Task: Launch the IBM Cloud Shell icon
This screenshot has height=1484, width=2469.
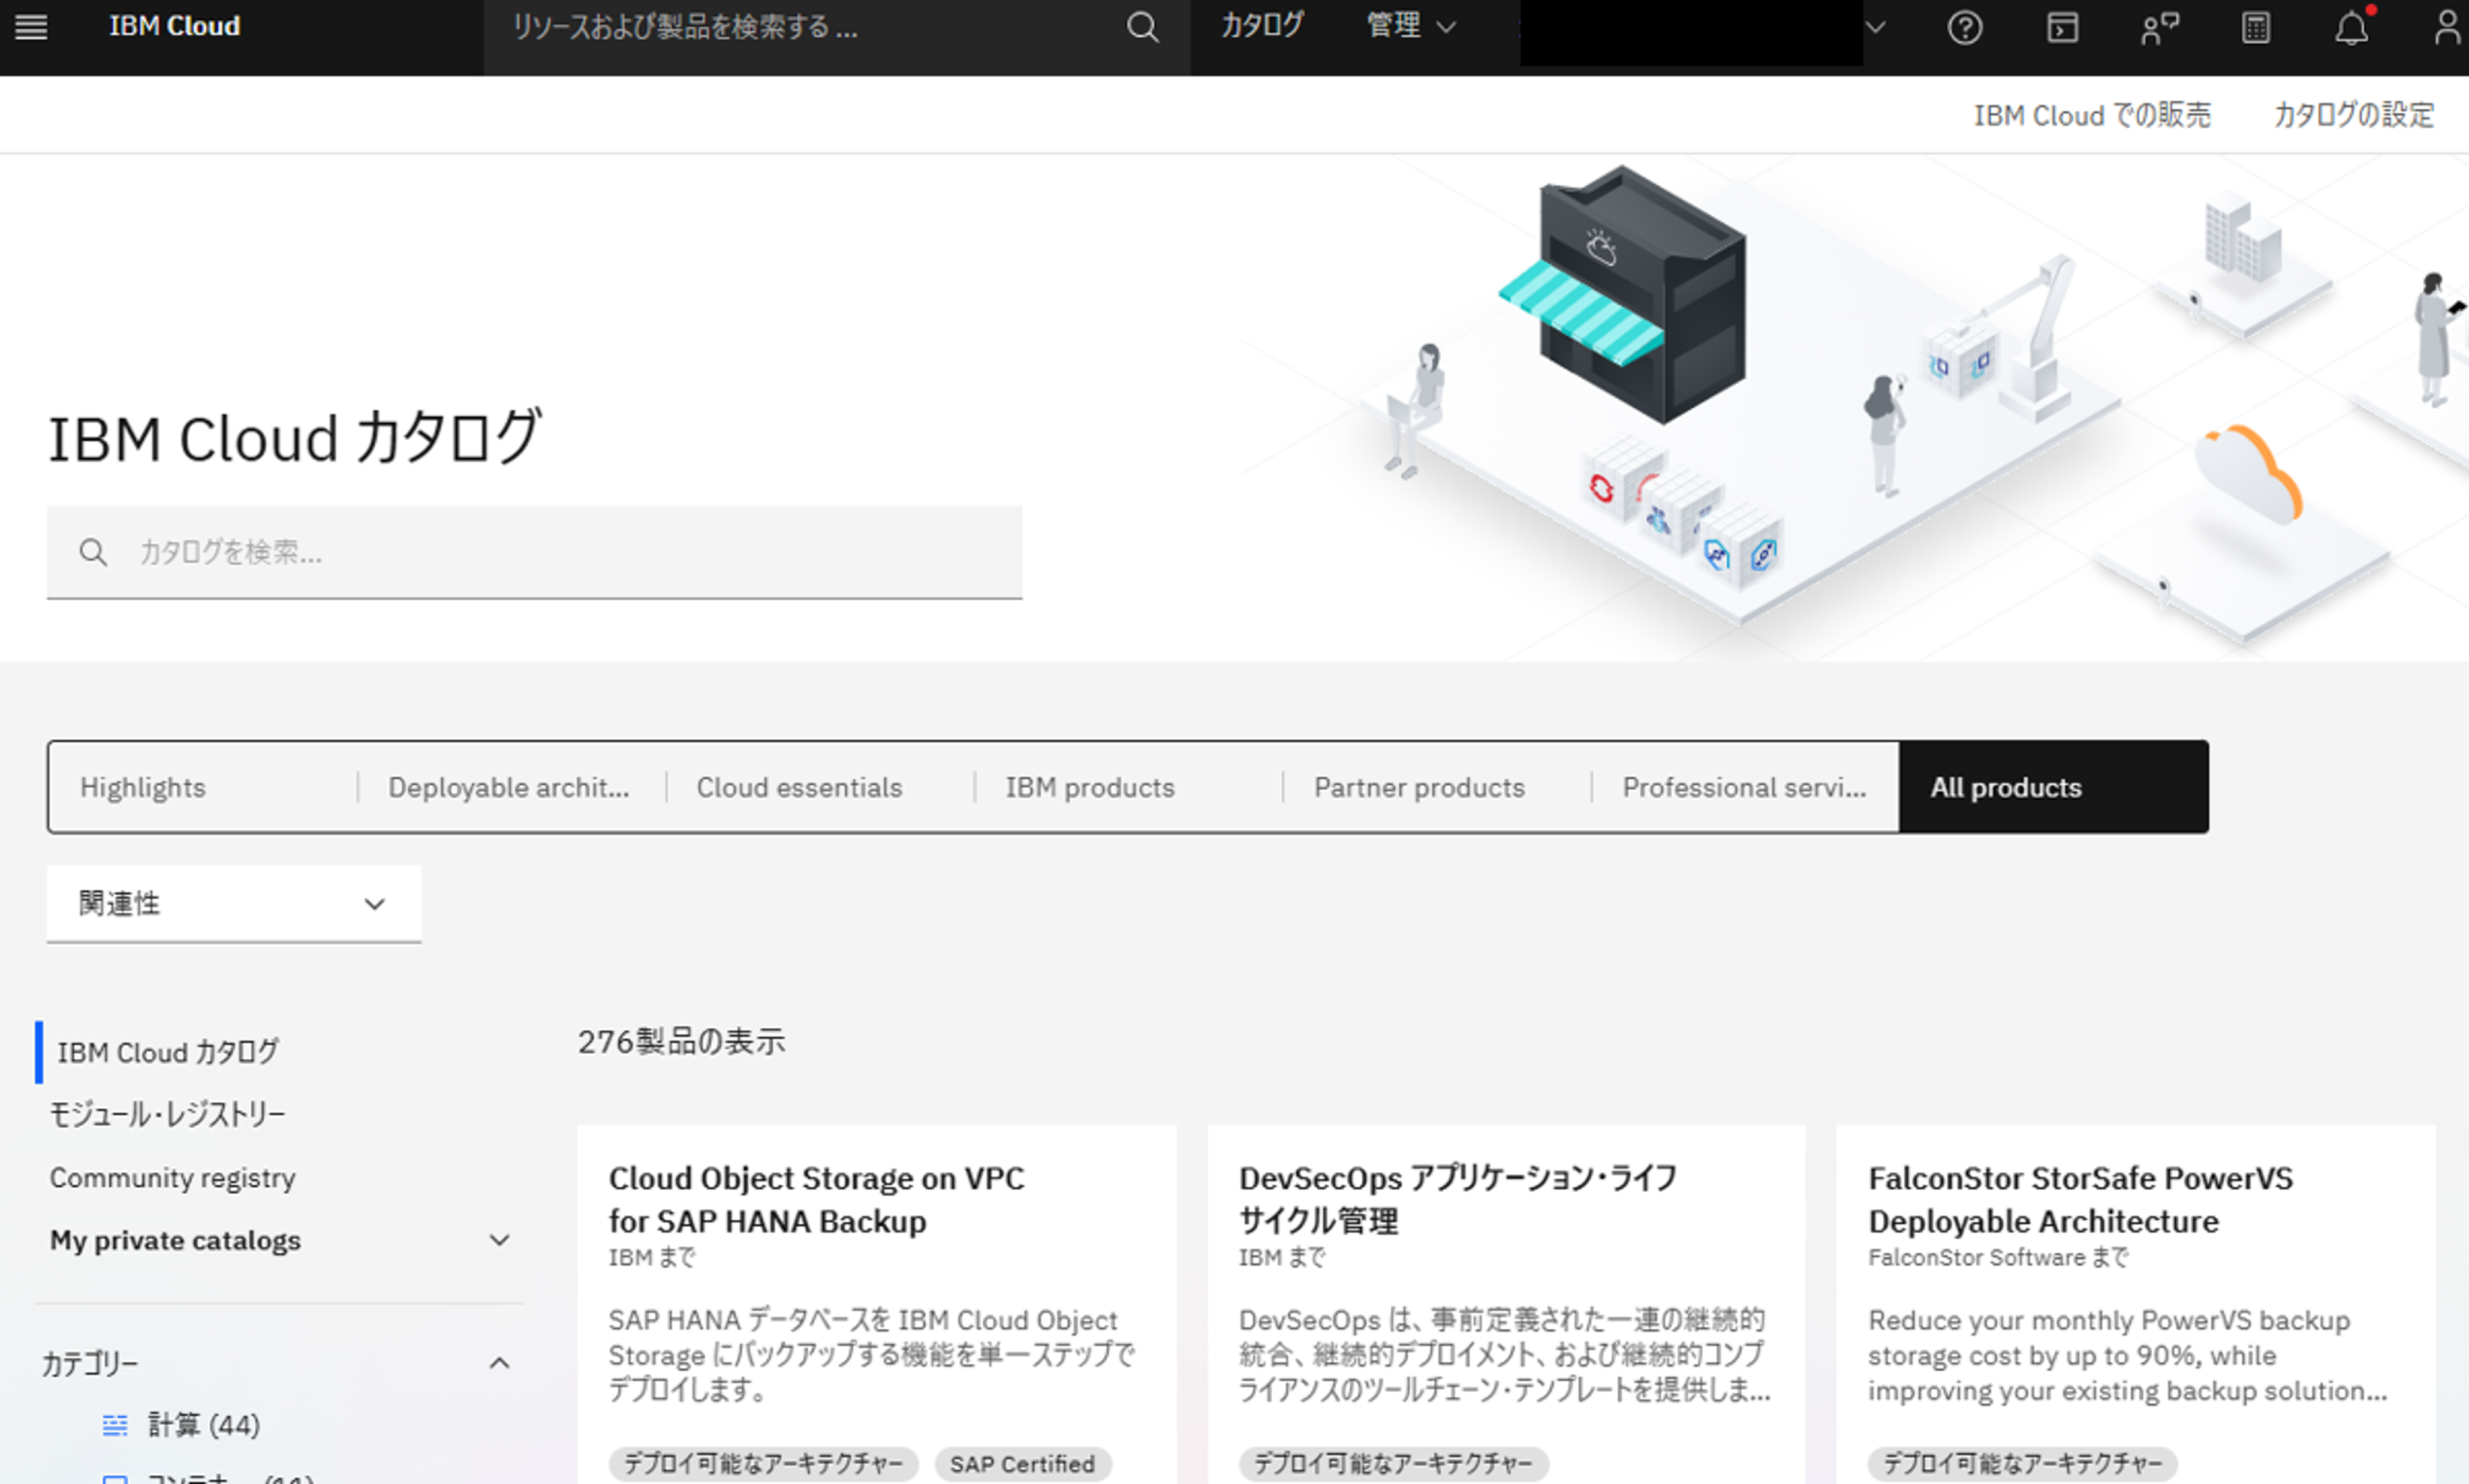Action: [2061, 27]
